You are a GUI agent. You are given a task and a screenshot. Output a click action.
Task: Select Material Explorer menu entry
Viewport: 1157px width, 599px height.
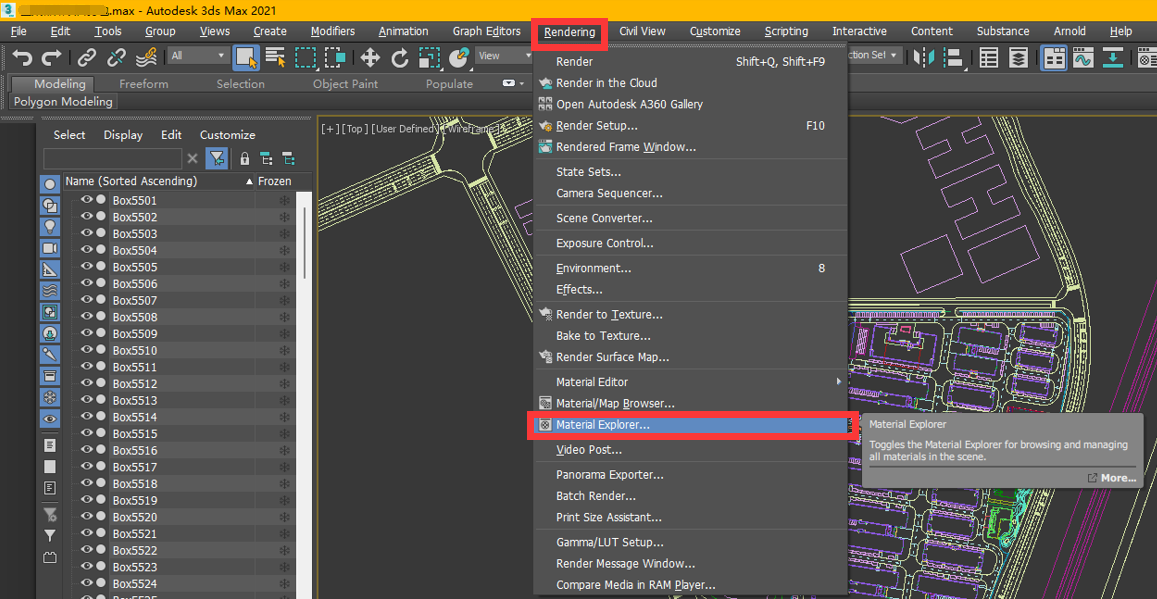coord(691,425)
